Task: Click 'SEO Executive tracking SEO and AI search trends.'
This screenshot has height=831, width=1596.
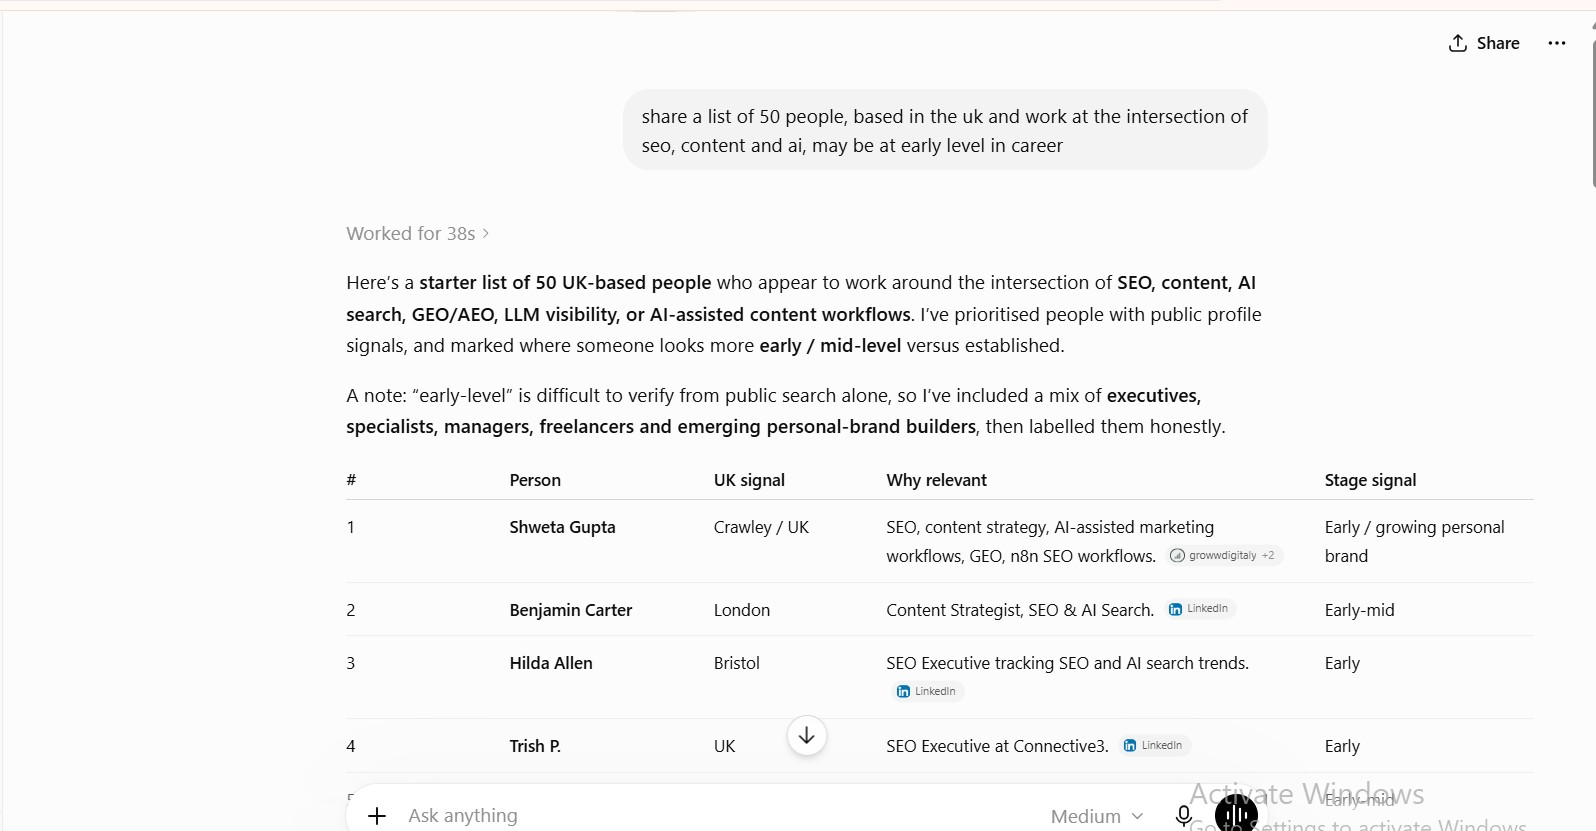Action: [x=1067, y=663]
